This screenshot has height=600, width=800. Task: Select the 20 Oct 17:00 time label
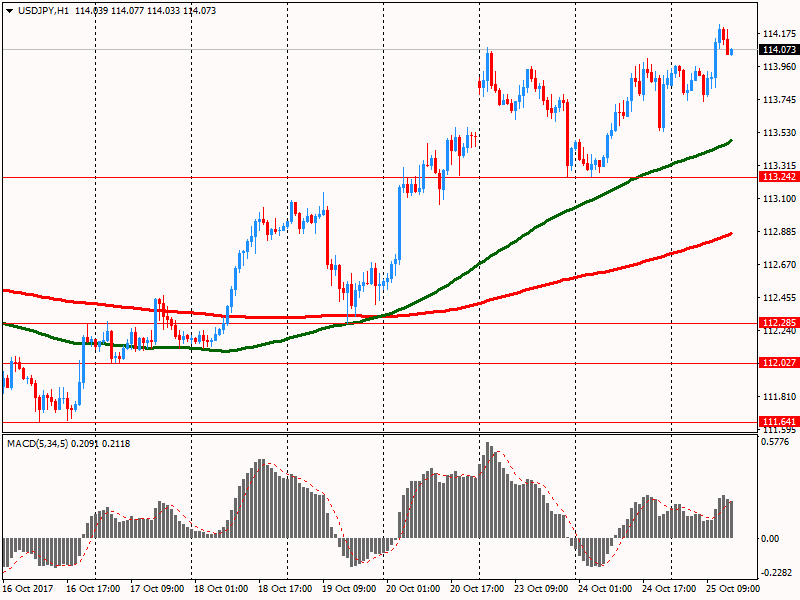pos(477,588)
